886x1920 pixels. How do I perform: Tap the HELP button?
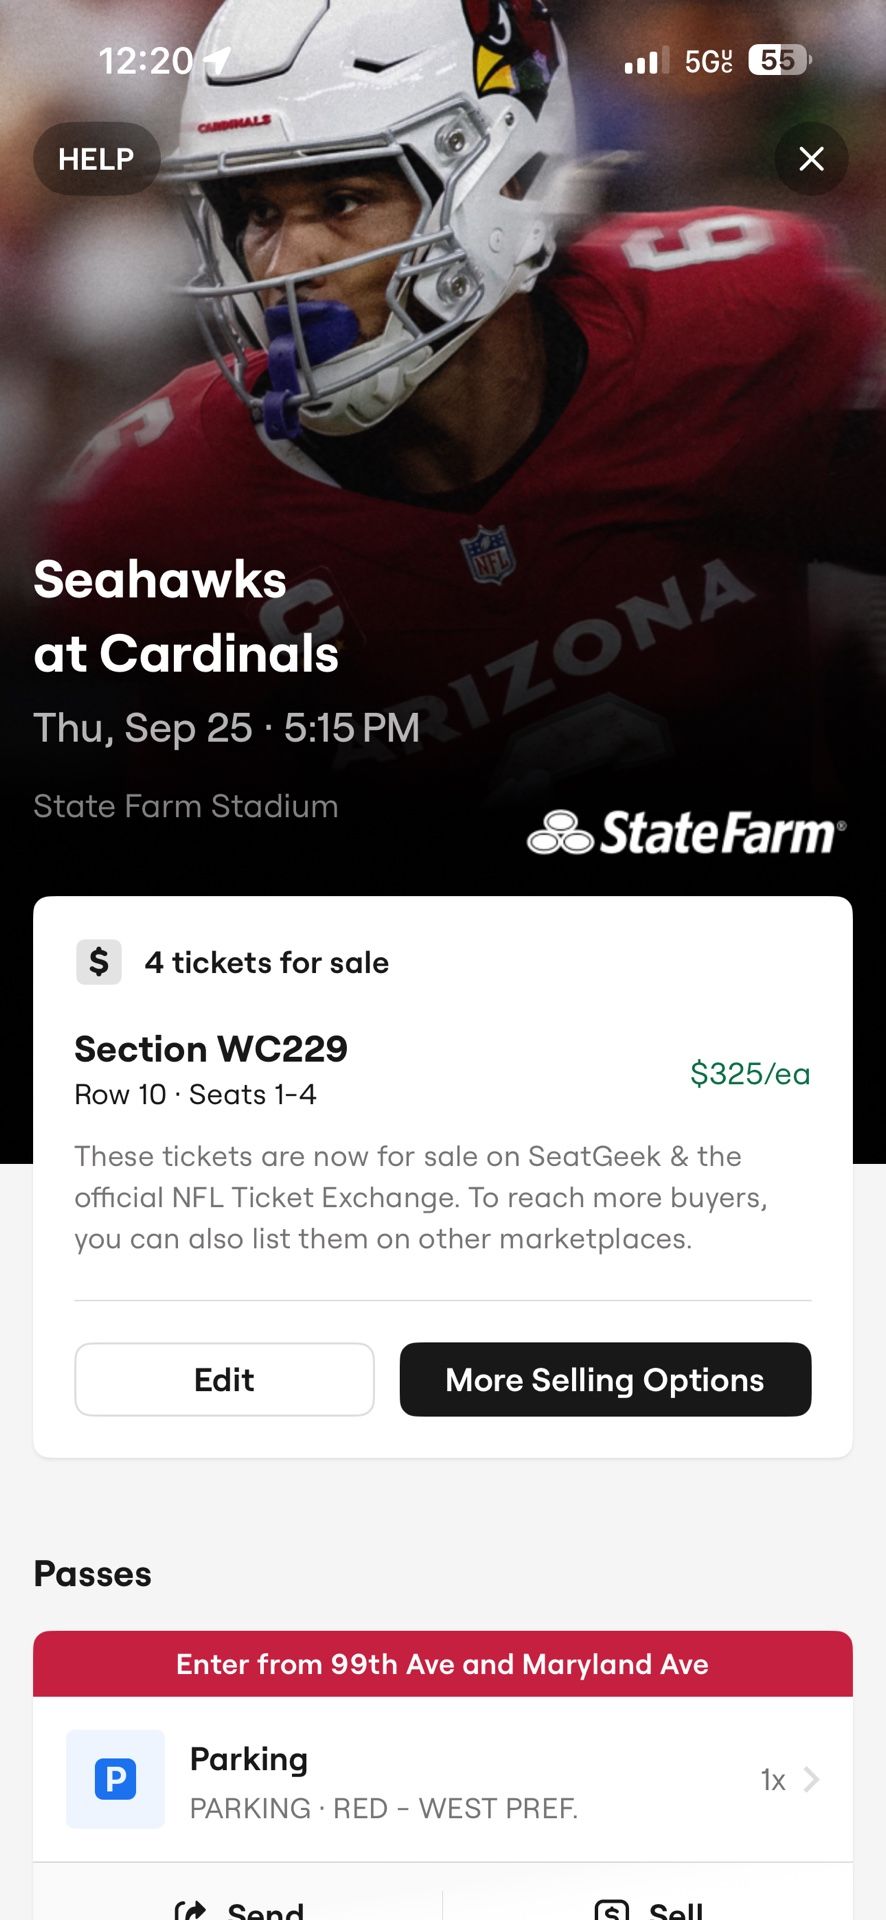[x=96, y=159]
